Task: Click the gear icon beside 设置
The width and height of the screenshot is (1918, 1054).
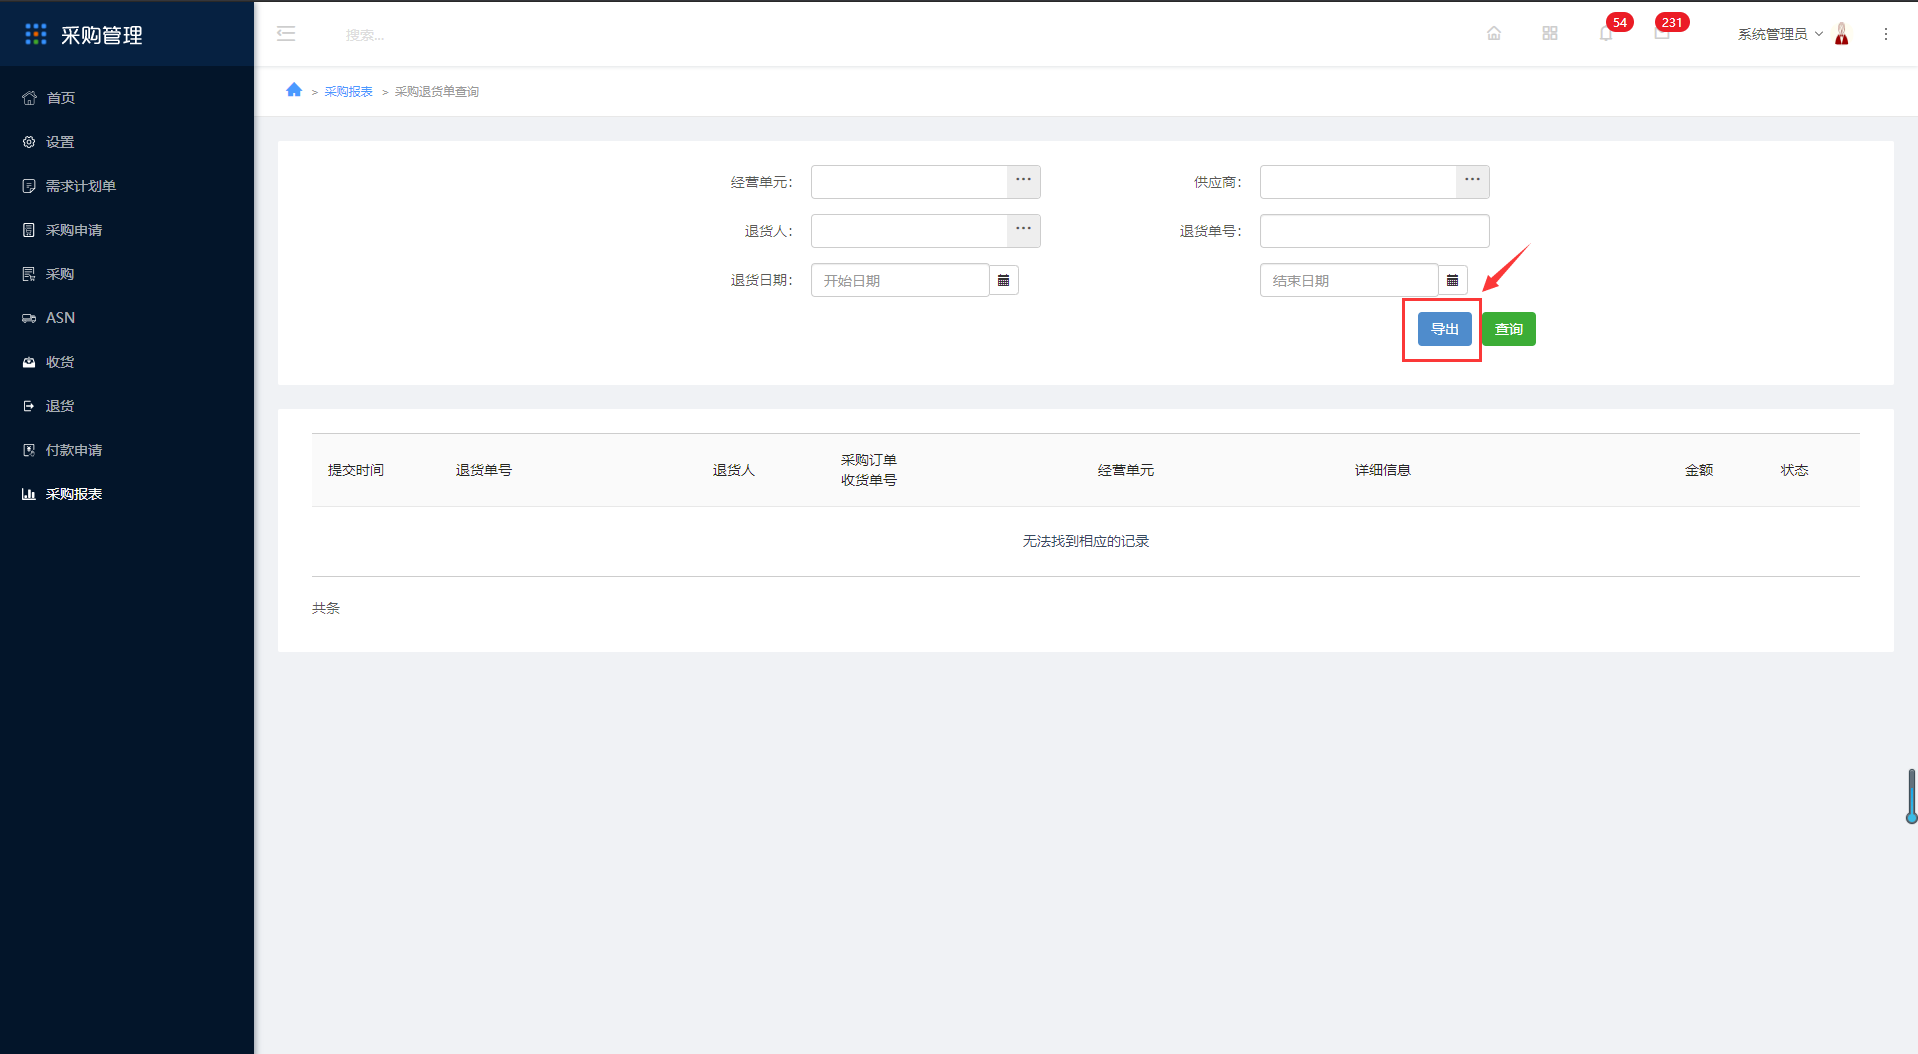Action: click(29, 142)
